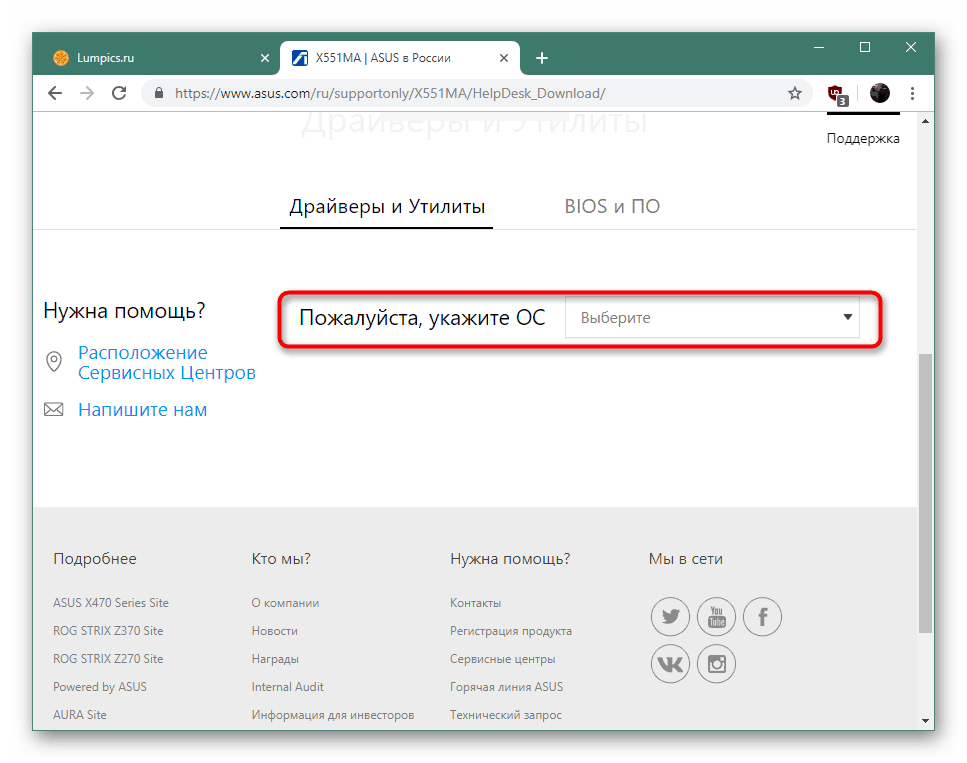Open the Instagram icon
Image resolution: width=967 pixels, height=763 pixels.
716,663
